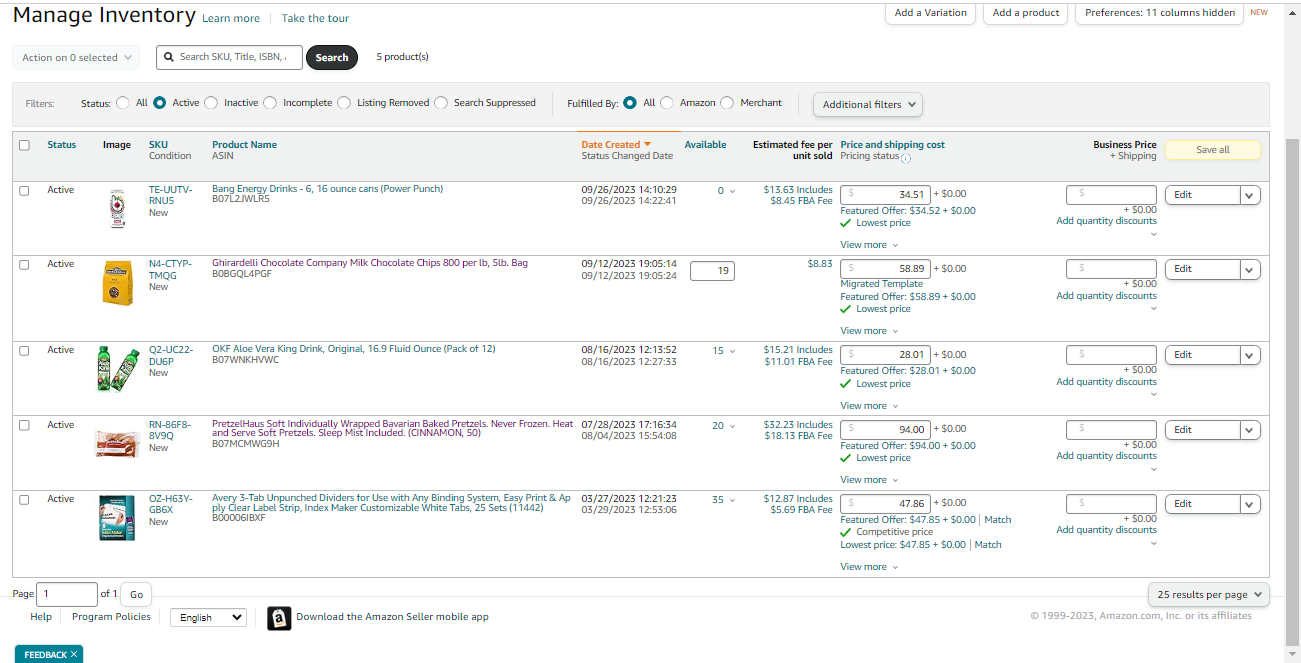The image size is (1301, 663).
Task: Select the Ghirardelli row checkbox
Action: (25, 264)
